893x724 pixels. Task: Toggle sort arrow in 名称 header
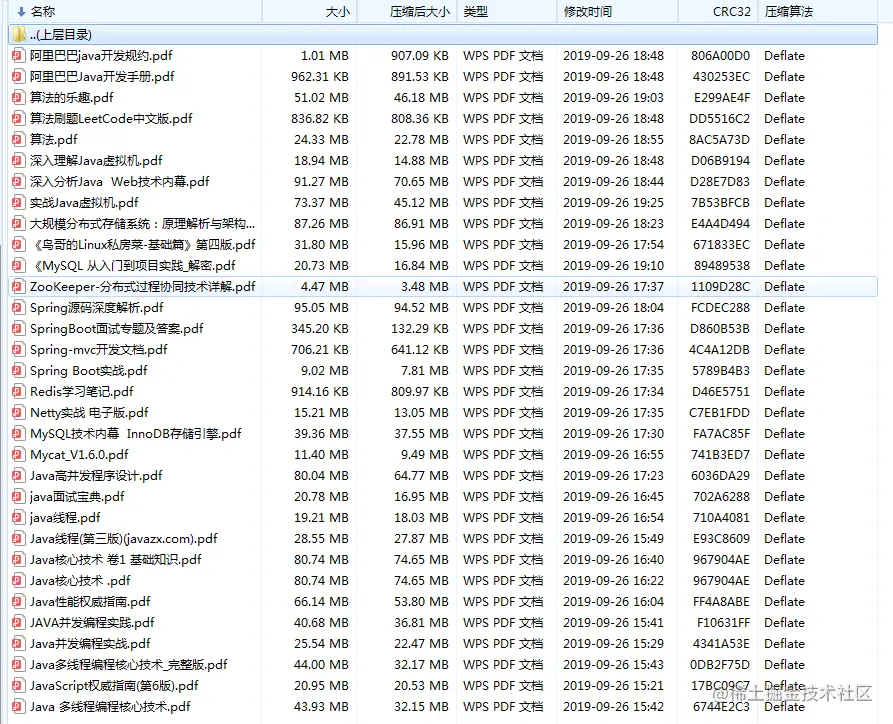tap(21, 11)
